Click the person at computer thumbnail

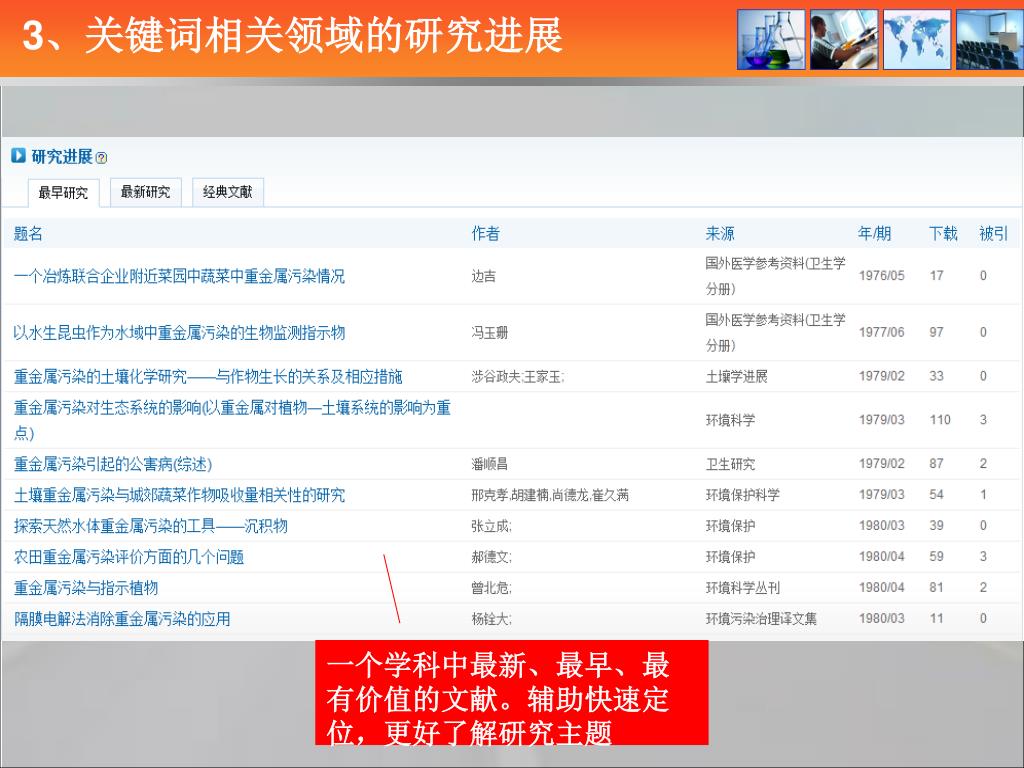coord(844,39)
